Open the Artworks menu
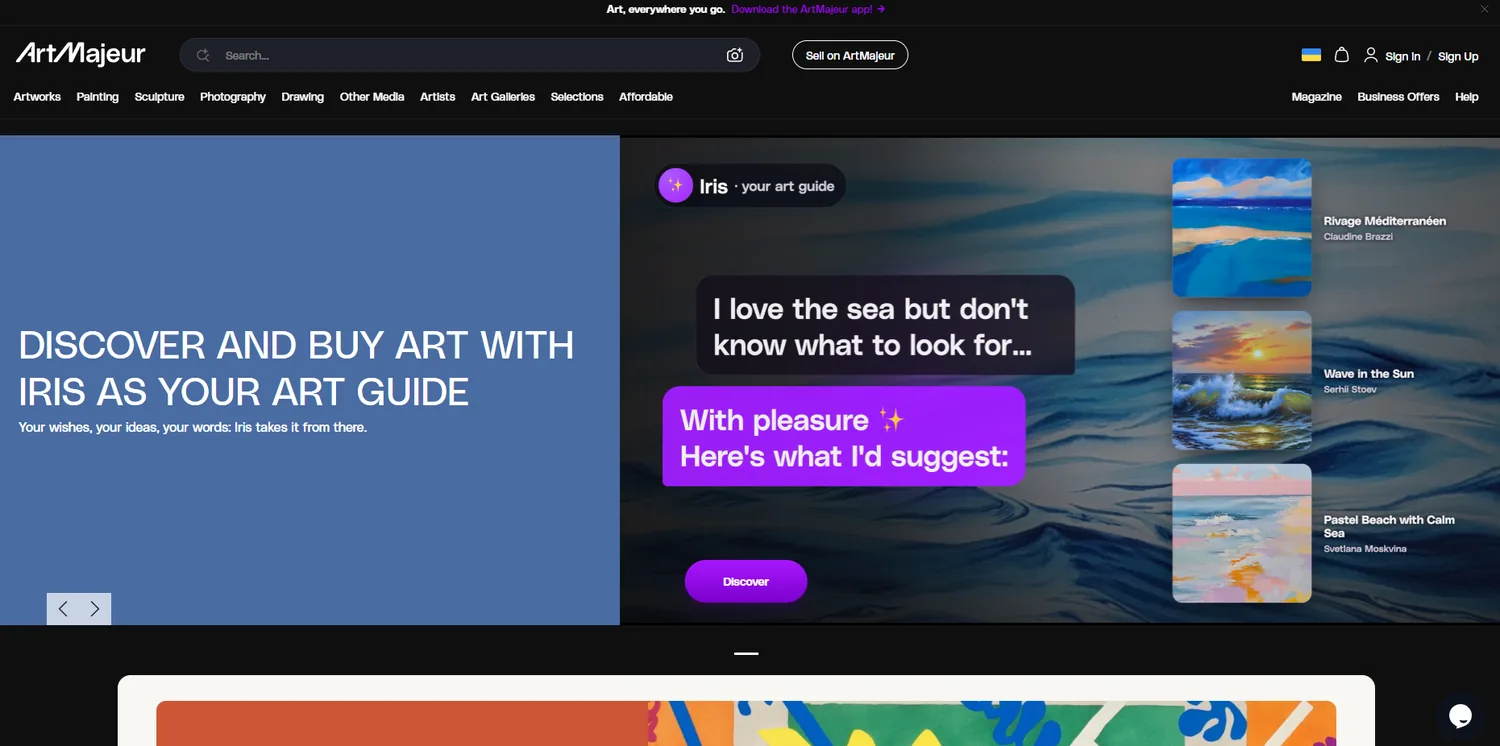Image resolution: width=1500 pixels, height=746 pixels. (x=37, y=97)
